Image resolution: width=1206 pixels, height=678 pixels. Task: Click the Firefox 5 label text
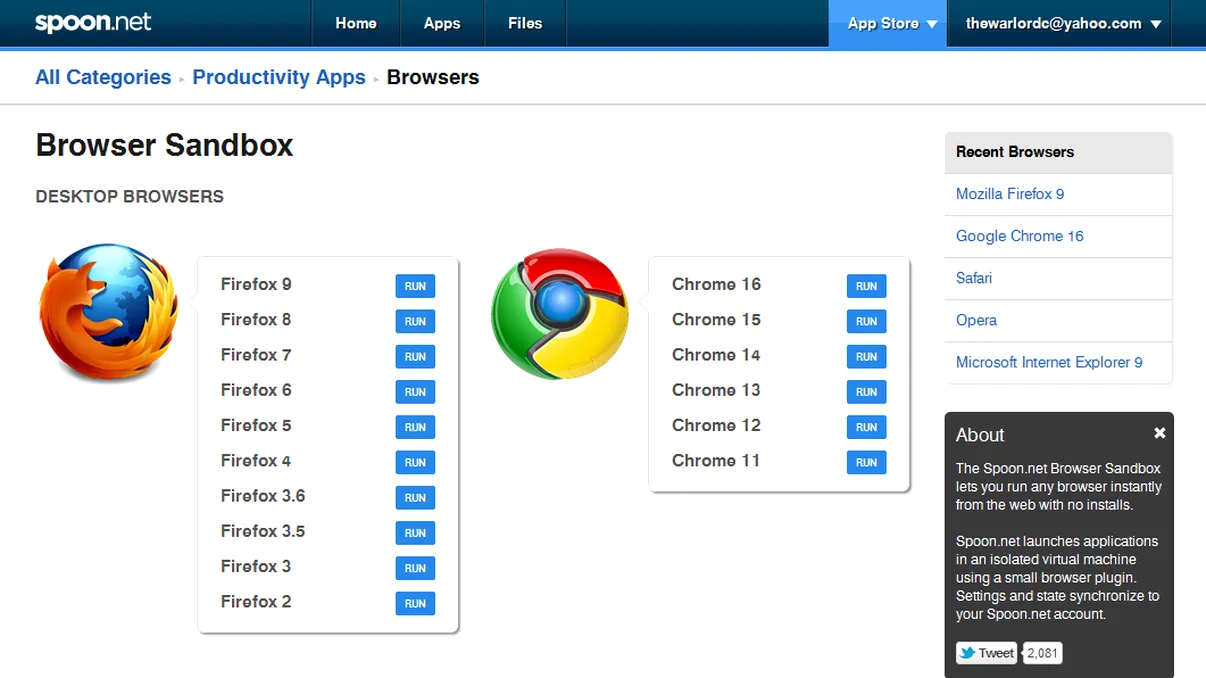[x=256, y=425]
